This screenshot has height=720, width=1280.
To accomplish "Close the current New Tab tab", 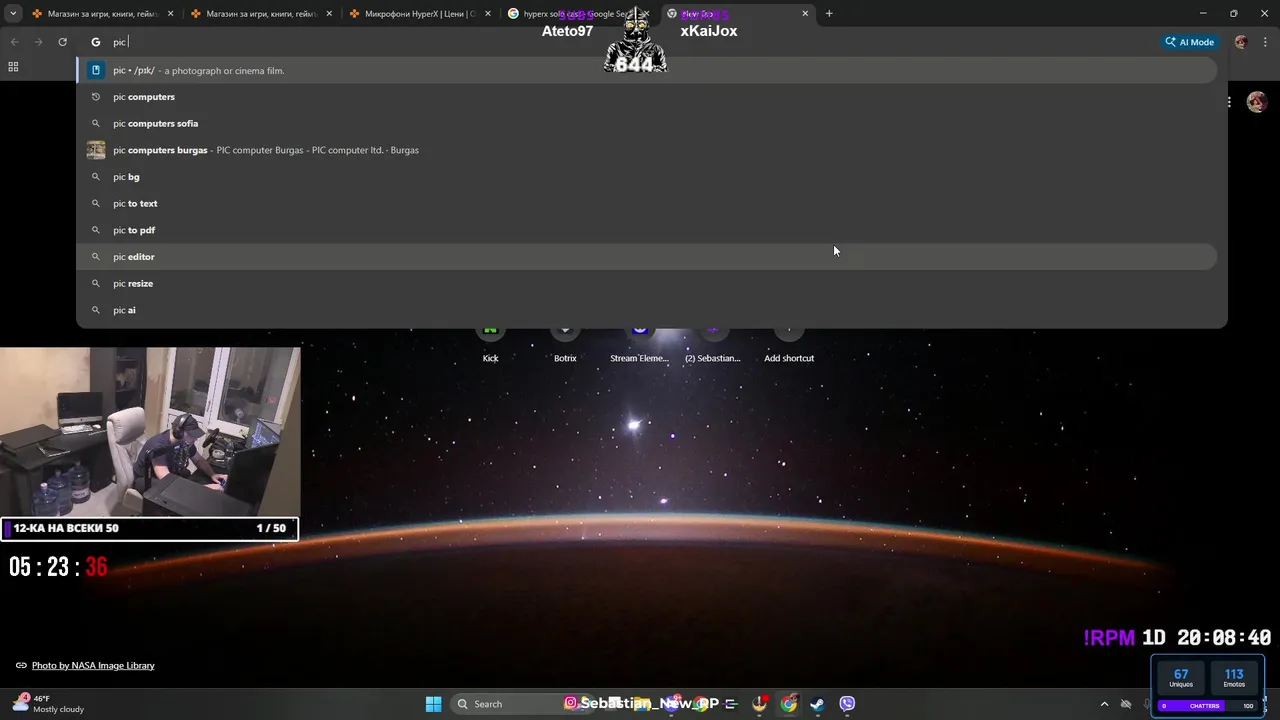I will 805,14.
